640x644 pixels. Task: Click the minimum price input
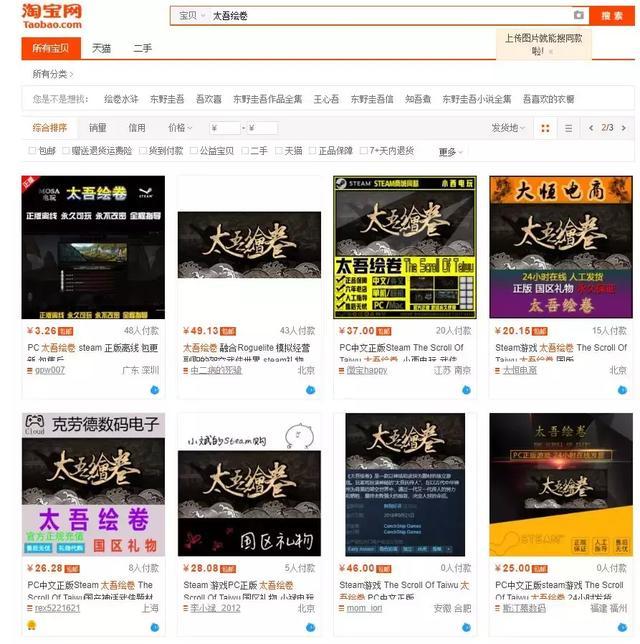tap(225, 128)
